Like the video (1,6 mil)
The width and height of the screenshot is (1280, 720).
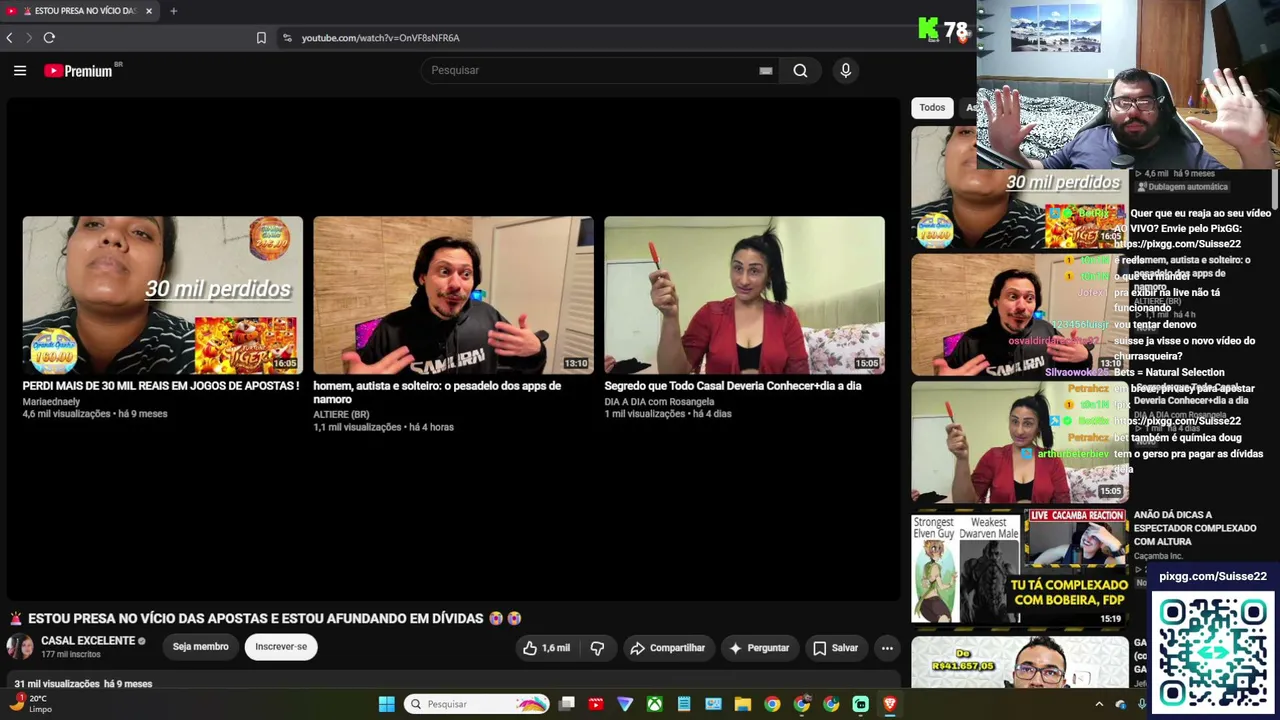[546, 648]
